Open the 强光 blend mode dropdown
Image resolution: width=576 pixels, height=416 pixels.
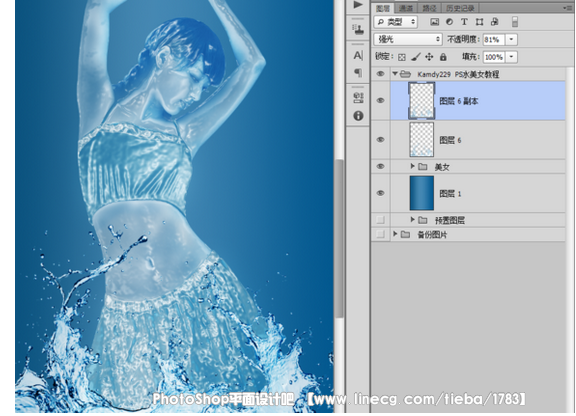click(408, 39)
